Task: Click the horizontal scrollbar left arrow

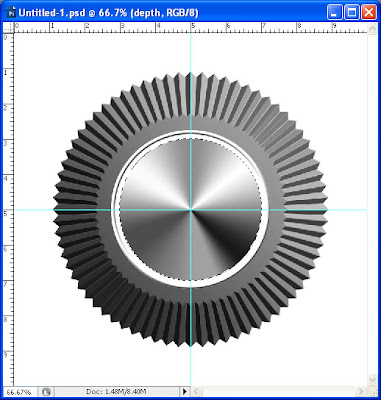Action: [196, 391]
